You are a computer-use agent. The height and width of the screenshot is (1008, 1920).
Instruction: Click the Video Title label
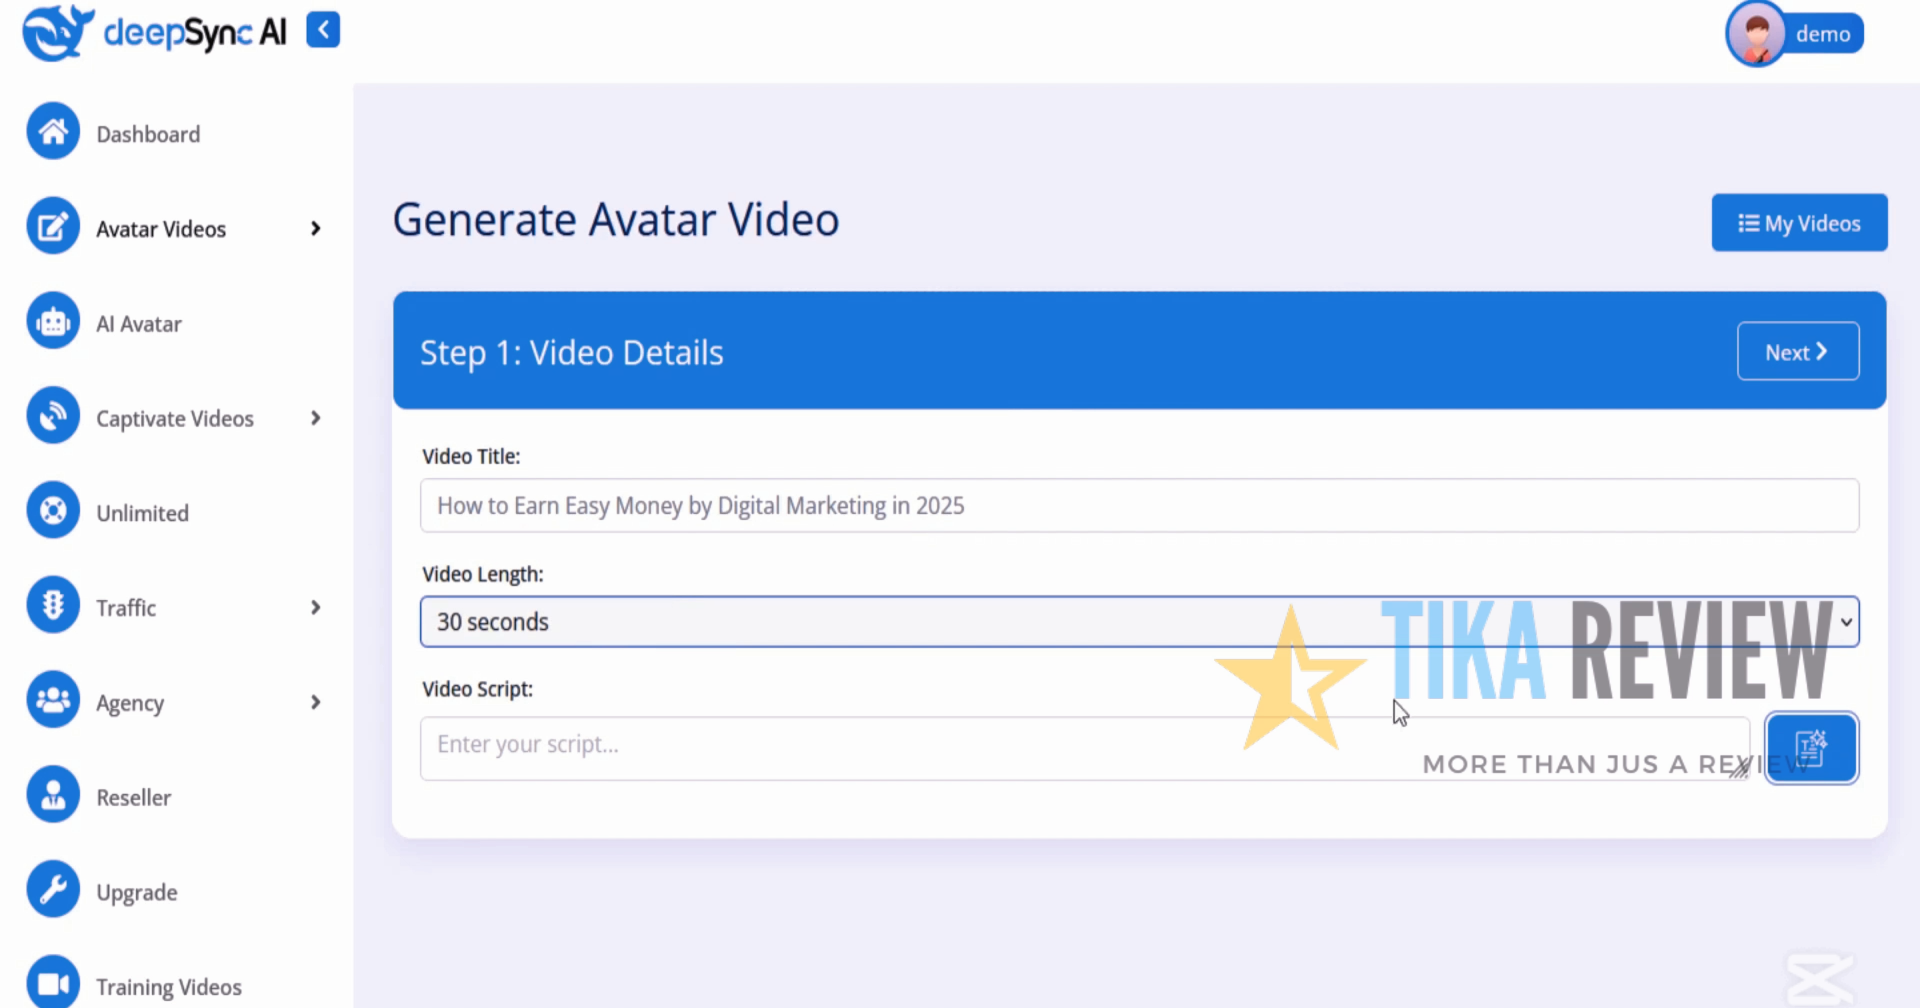tap(471, 456)
